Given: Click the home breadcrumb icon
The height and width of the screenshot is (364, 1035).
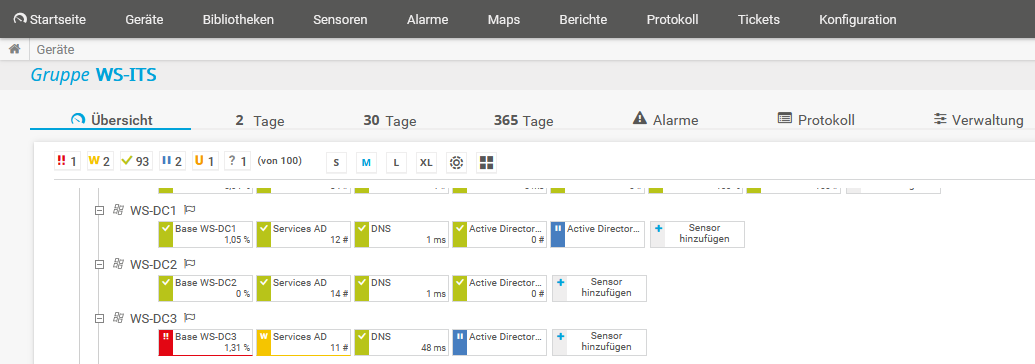Looking at the screenshot, I should (14, 49).
